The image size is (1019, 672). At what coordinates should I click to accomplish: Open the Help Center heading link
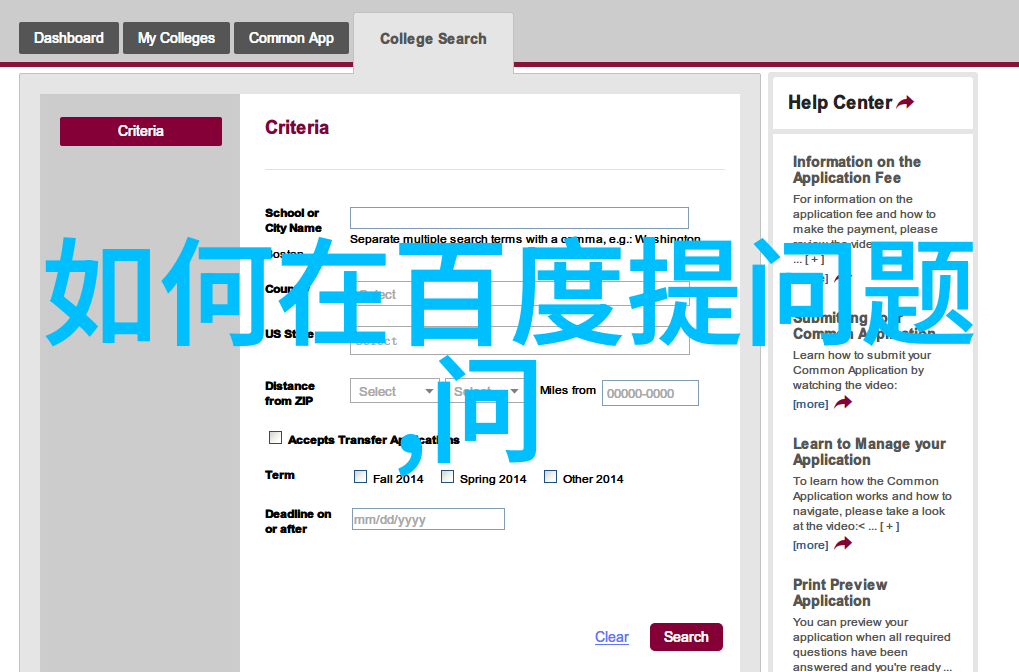pos(840,103)
